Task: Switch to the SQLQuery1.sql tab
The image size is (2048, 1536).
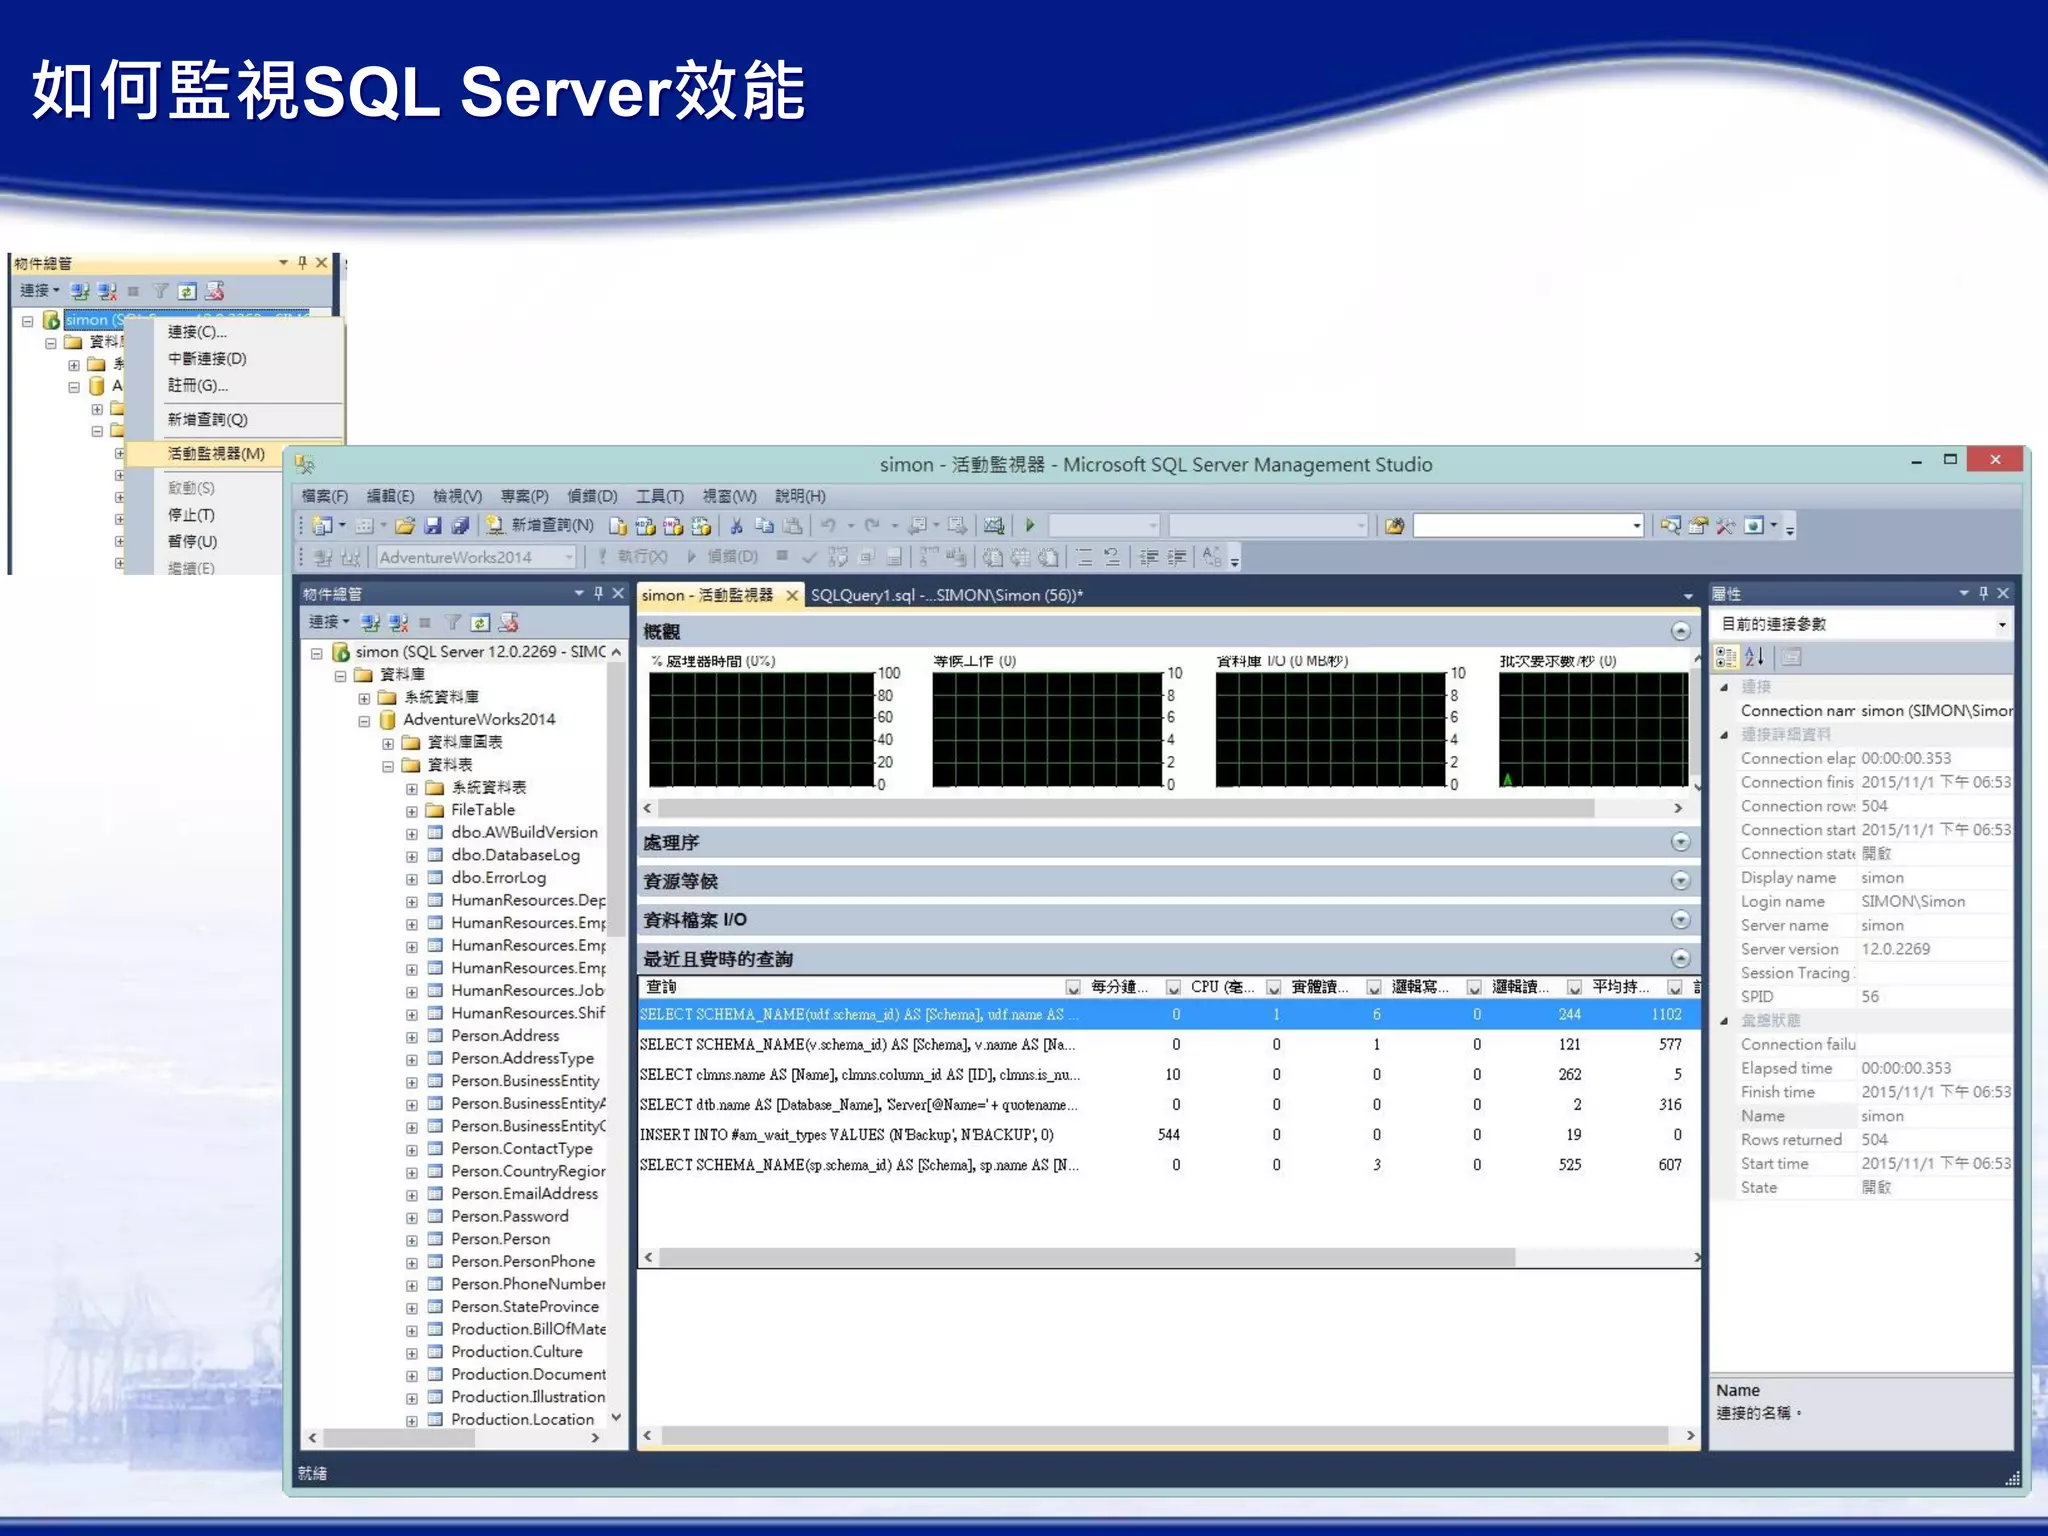Action: tap(945, 595)
